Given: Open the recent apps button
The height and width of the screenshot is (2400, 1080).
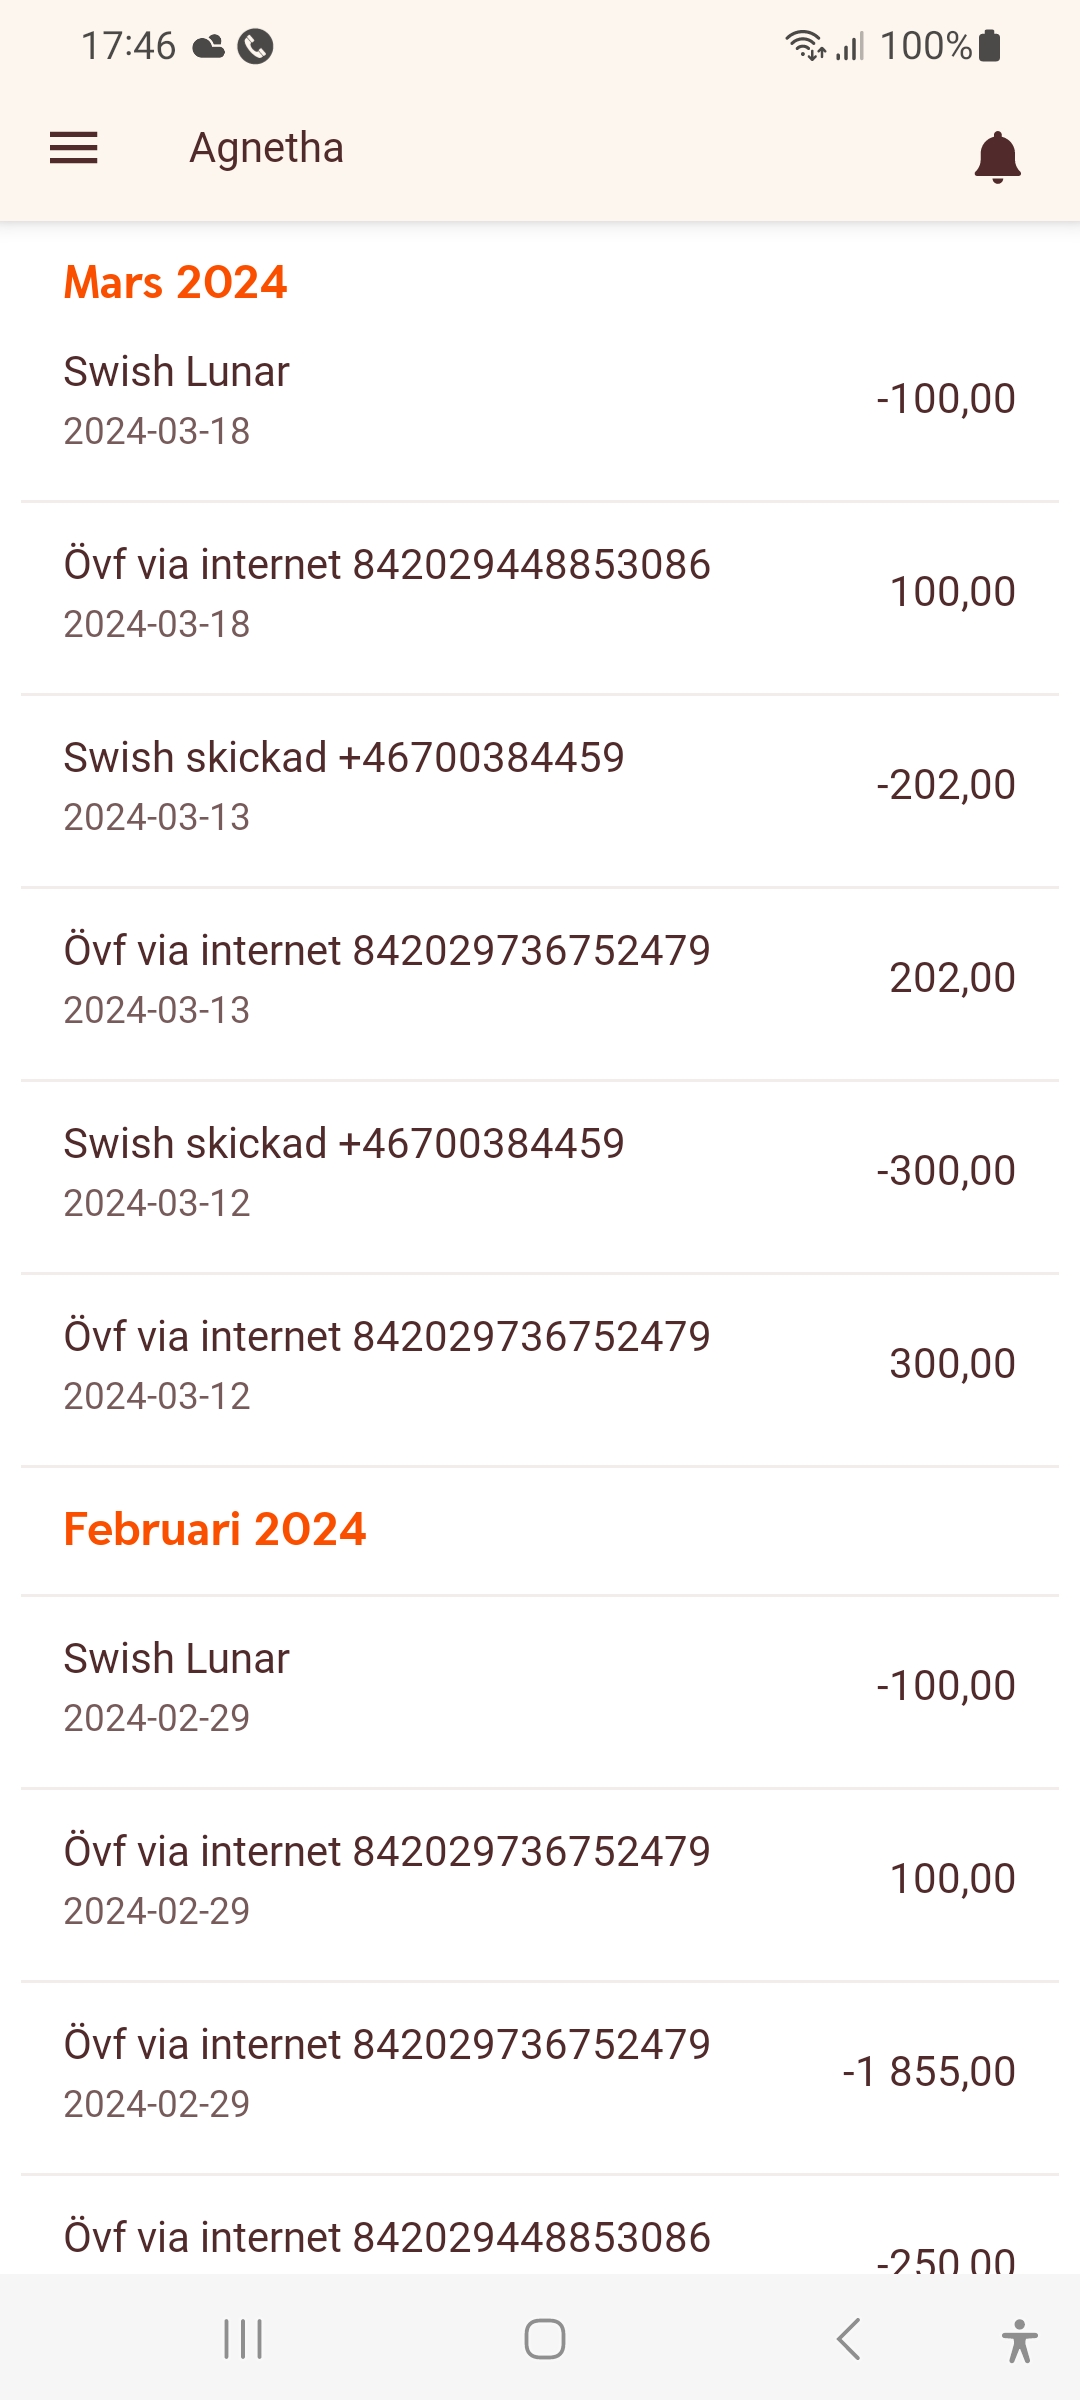Looking at the screenshot, I should click(243, 2339).
